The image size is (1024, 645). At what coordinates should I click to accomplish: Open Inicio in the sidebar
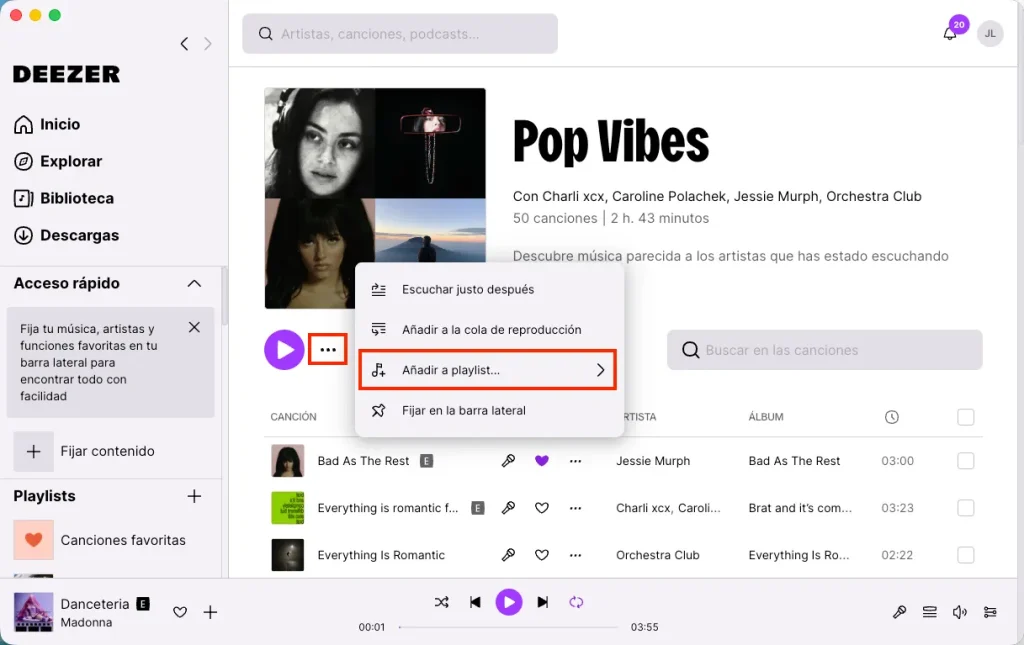[x=47, y=124]
